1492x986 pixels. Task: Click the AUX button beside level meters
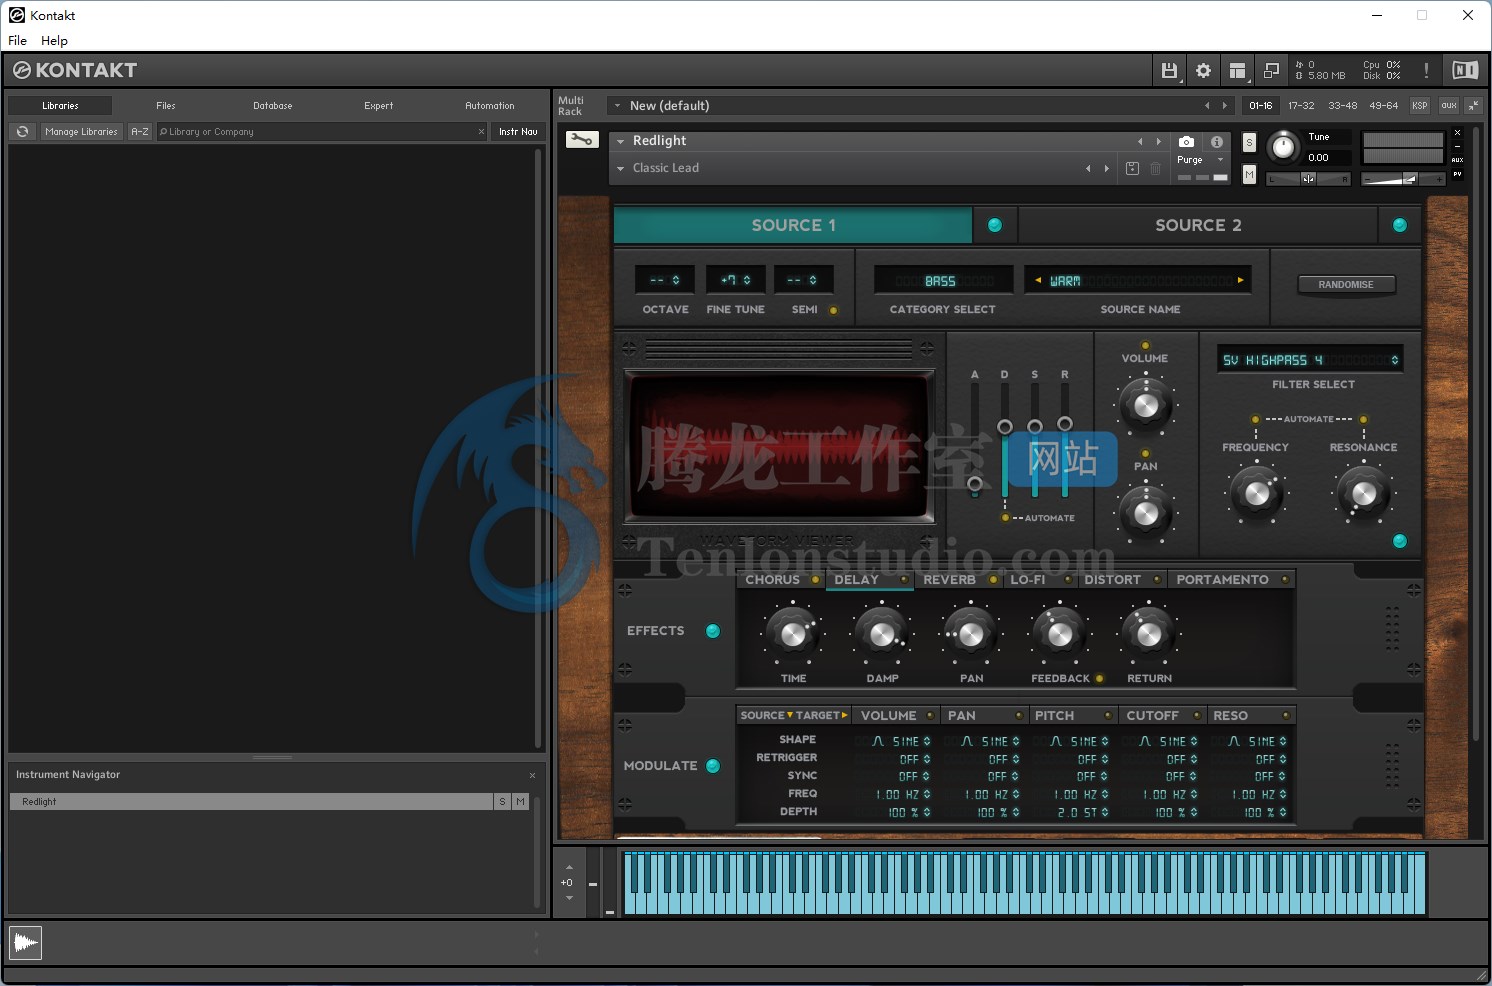(x=1457, y=160)
